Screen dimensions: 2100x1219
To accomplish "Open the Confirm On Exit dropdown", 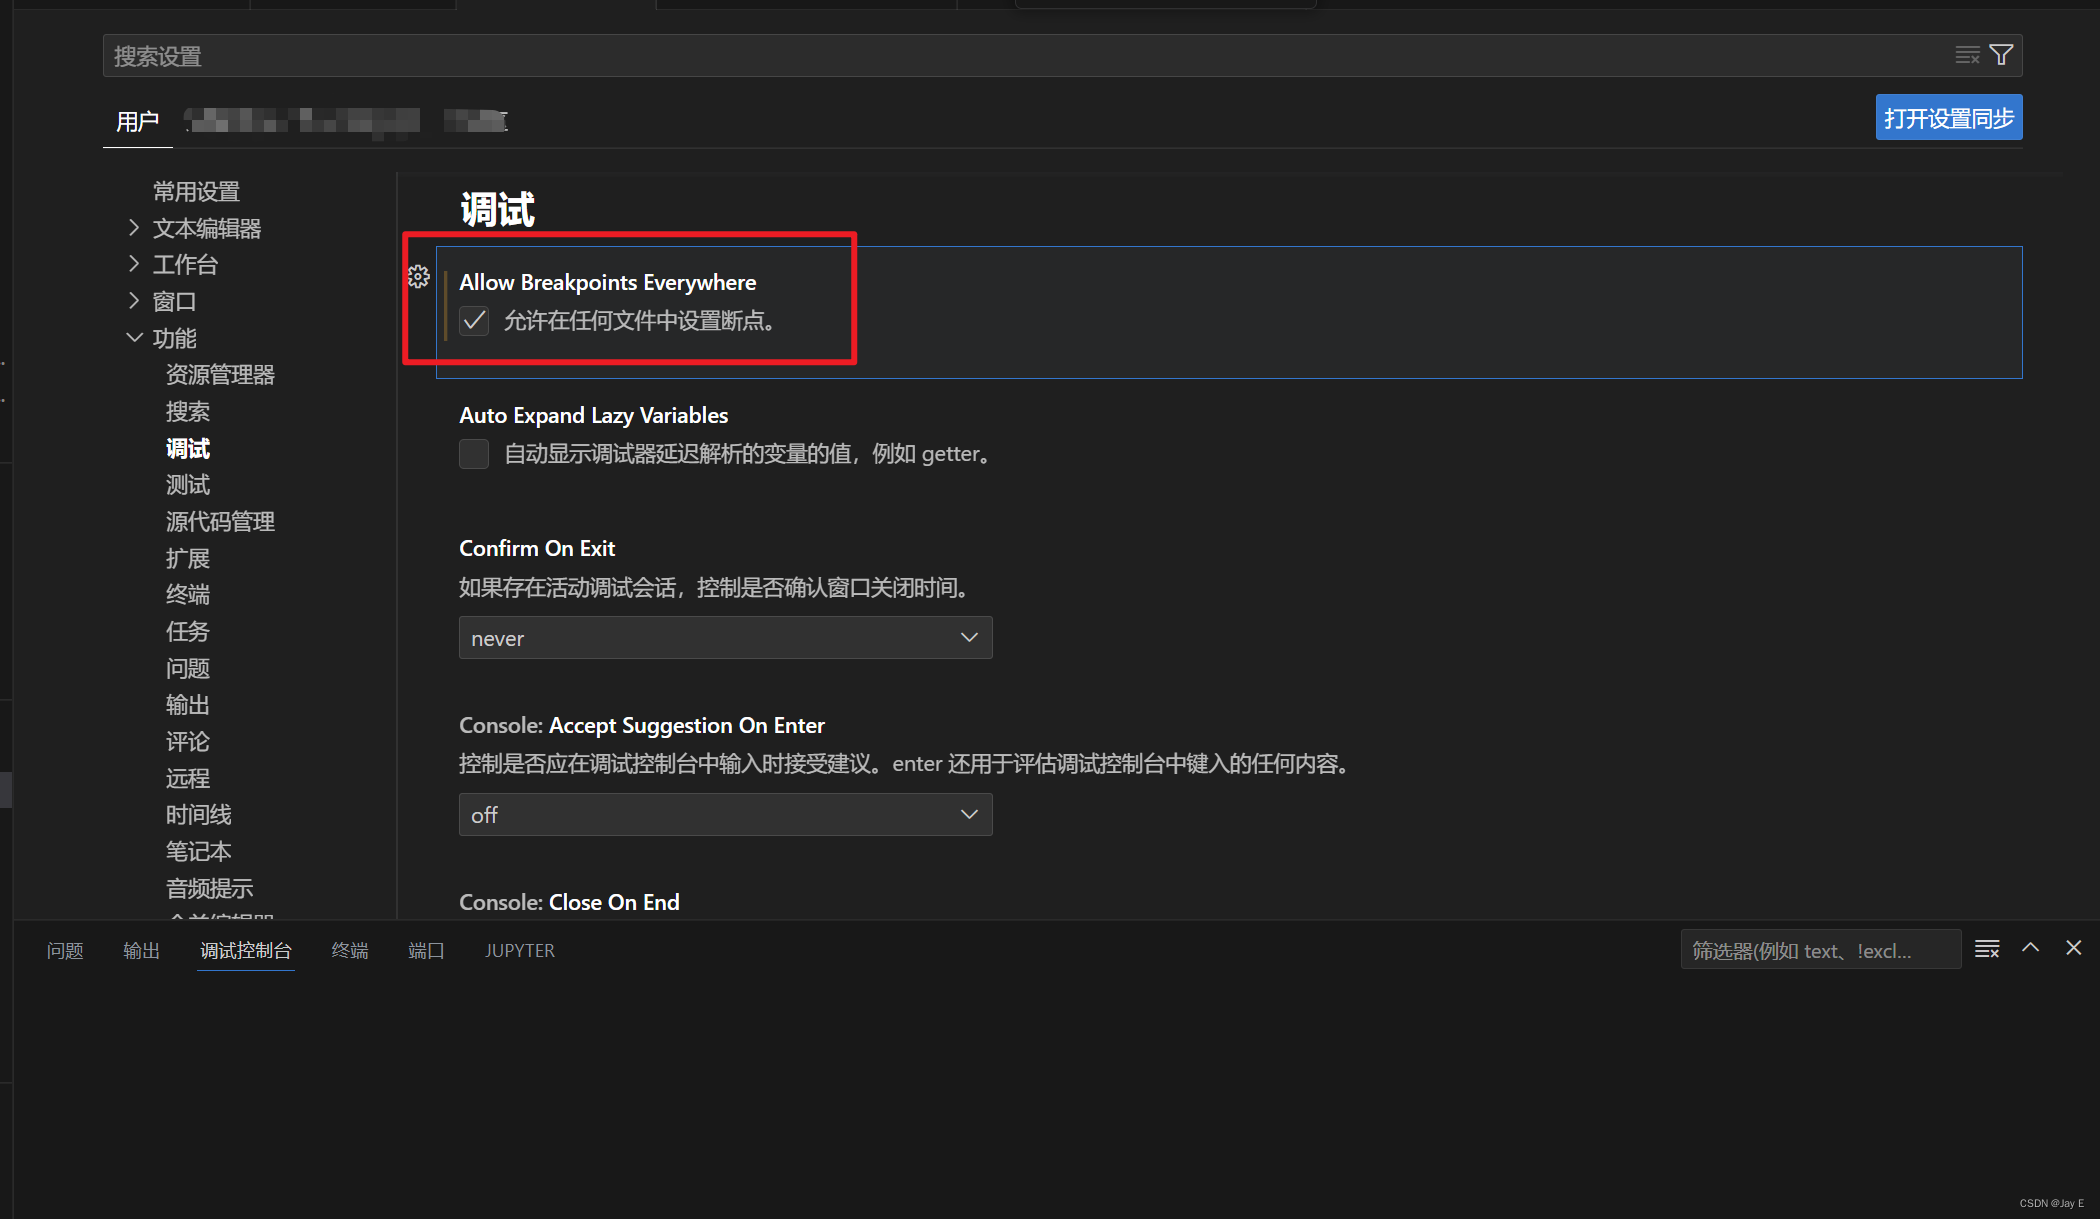I will pyautogui.click(x=725, y=638).
